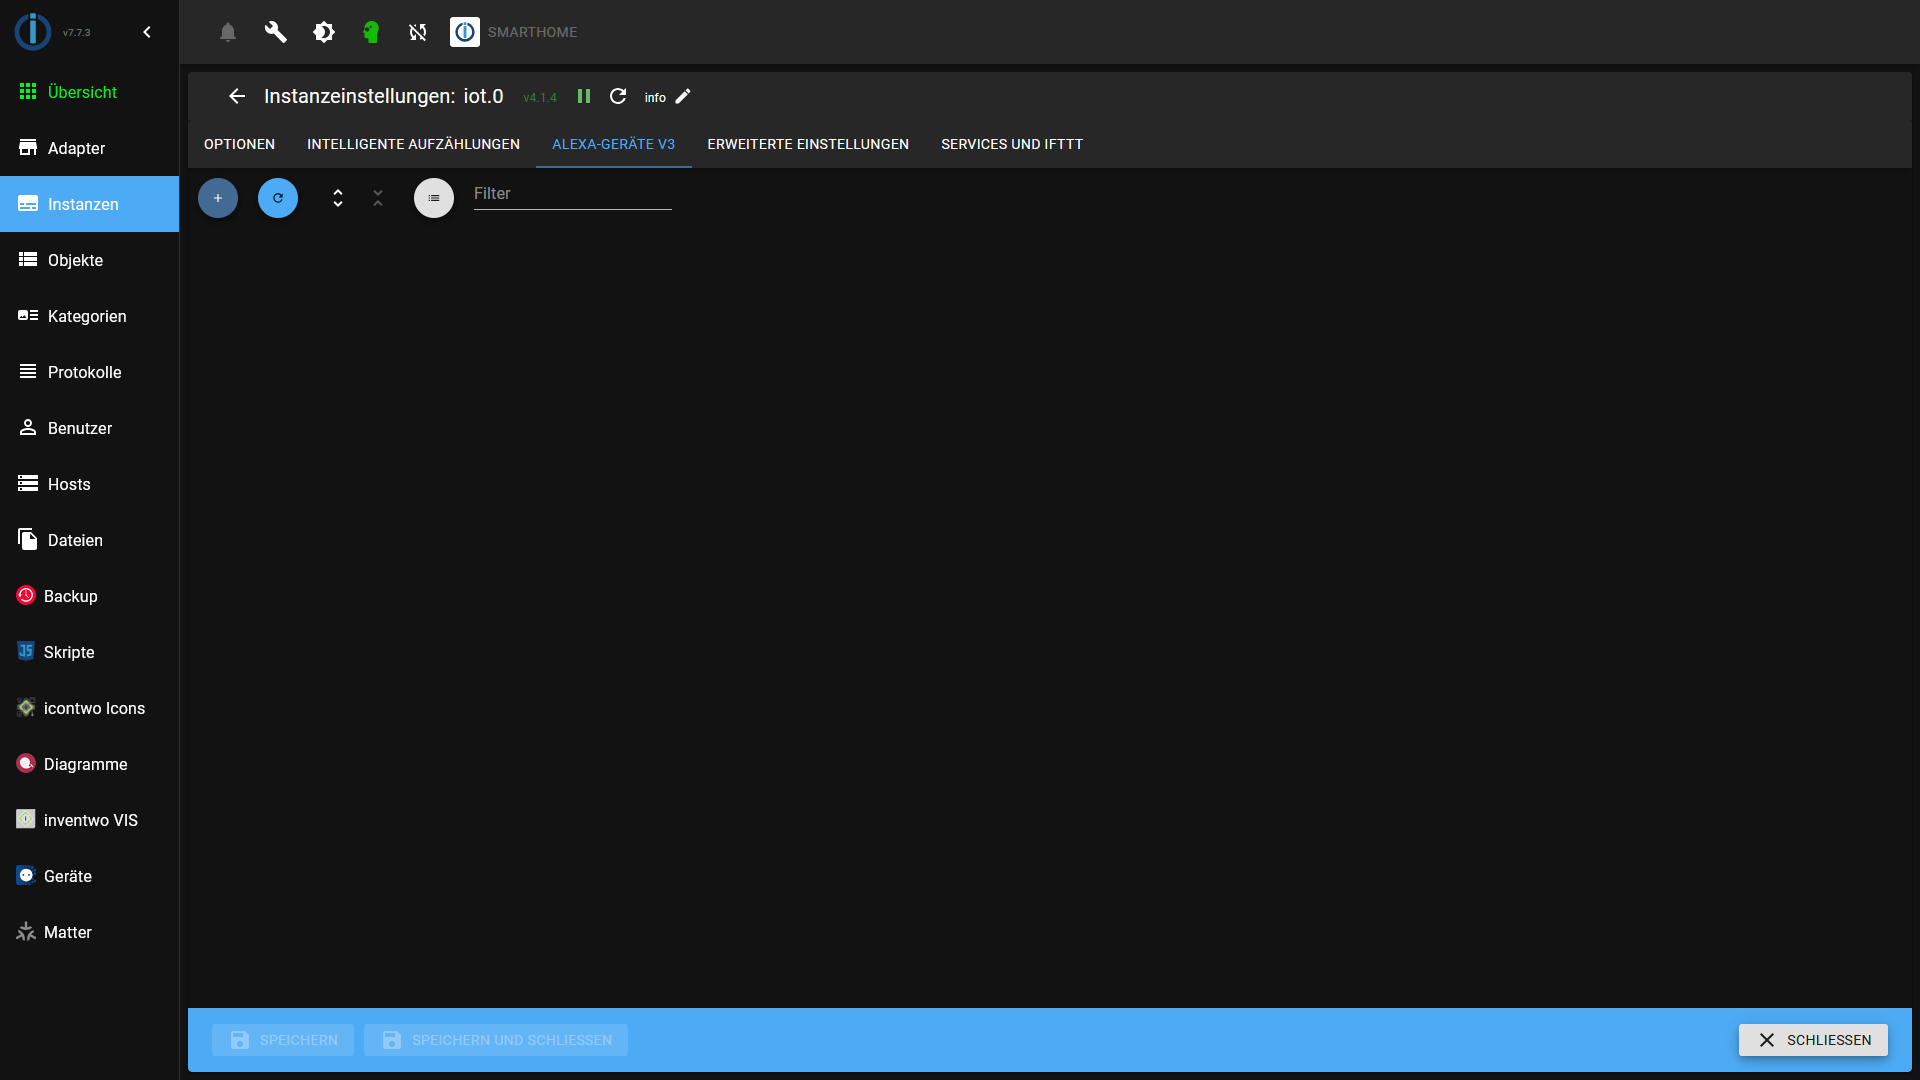Edit the instance name with the pencil icon
The width and height of the screenshot is (1920, 1080).
coord(683,96)
